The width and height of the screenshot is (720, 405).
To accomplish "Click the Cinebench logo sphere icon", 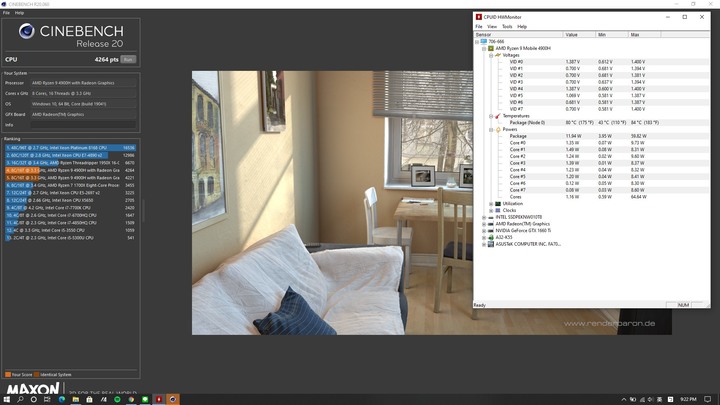I will pos(27,31).
